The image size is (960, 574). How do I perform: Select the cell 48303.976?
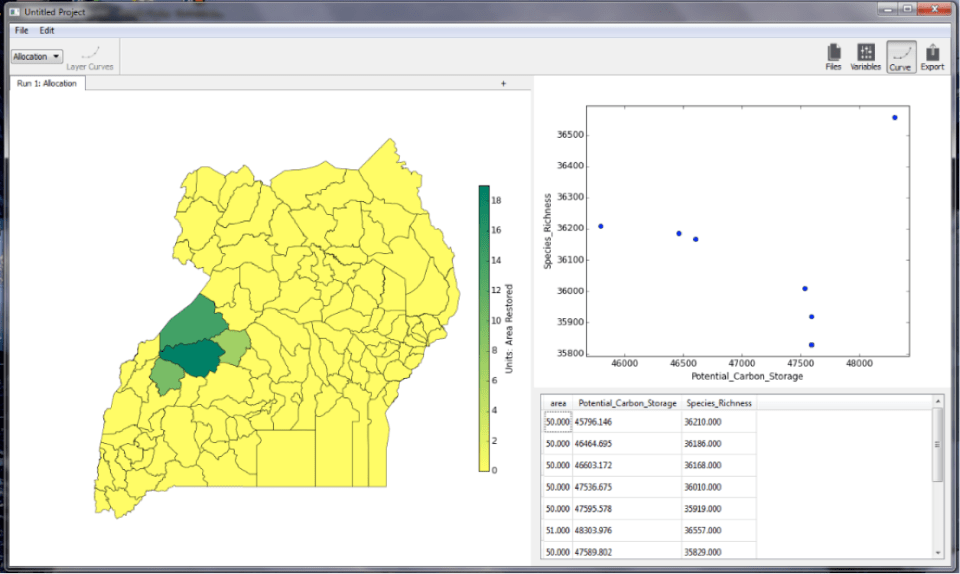[x=627, y=531]
